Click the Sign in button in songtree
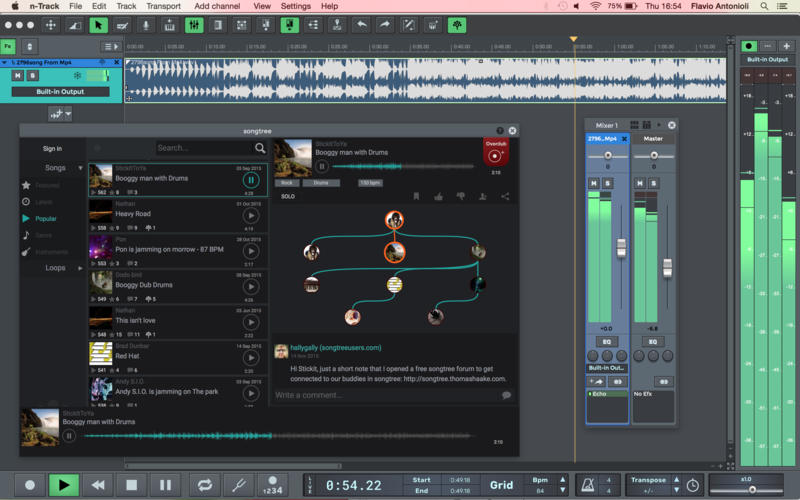 pos(52,148)
